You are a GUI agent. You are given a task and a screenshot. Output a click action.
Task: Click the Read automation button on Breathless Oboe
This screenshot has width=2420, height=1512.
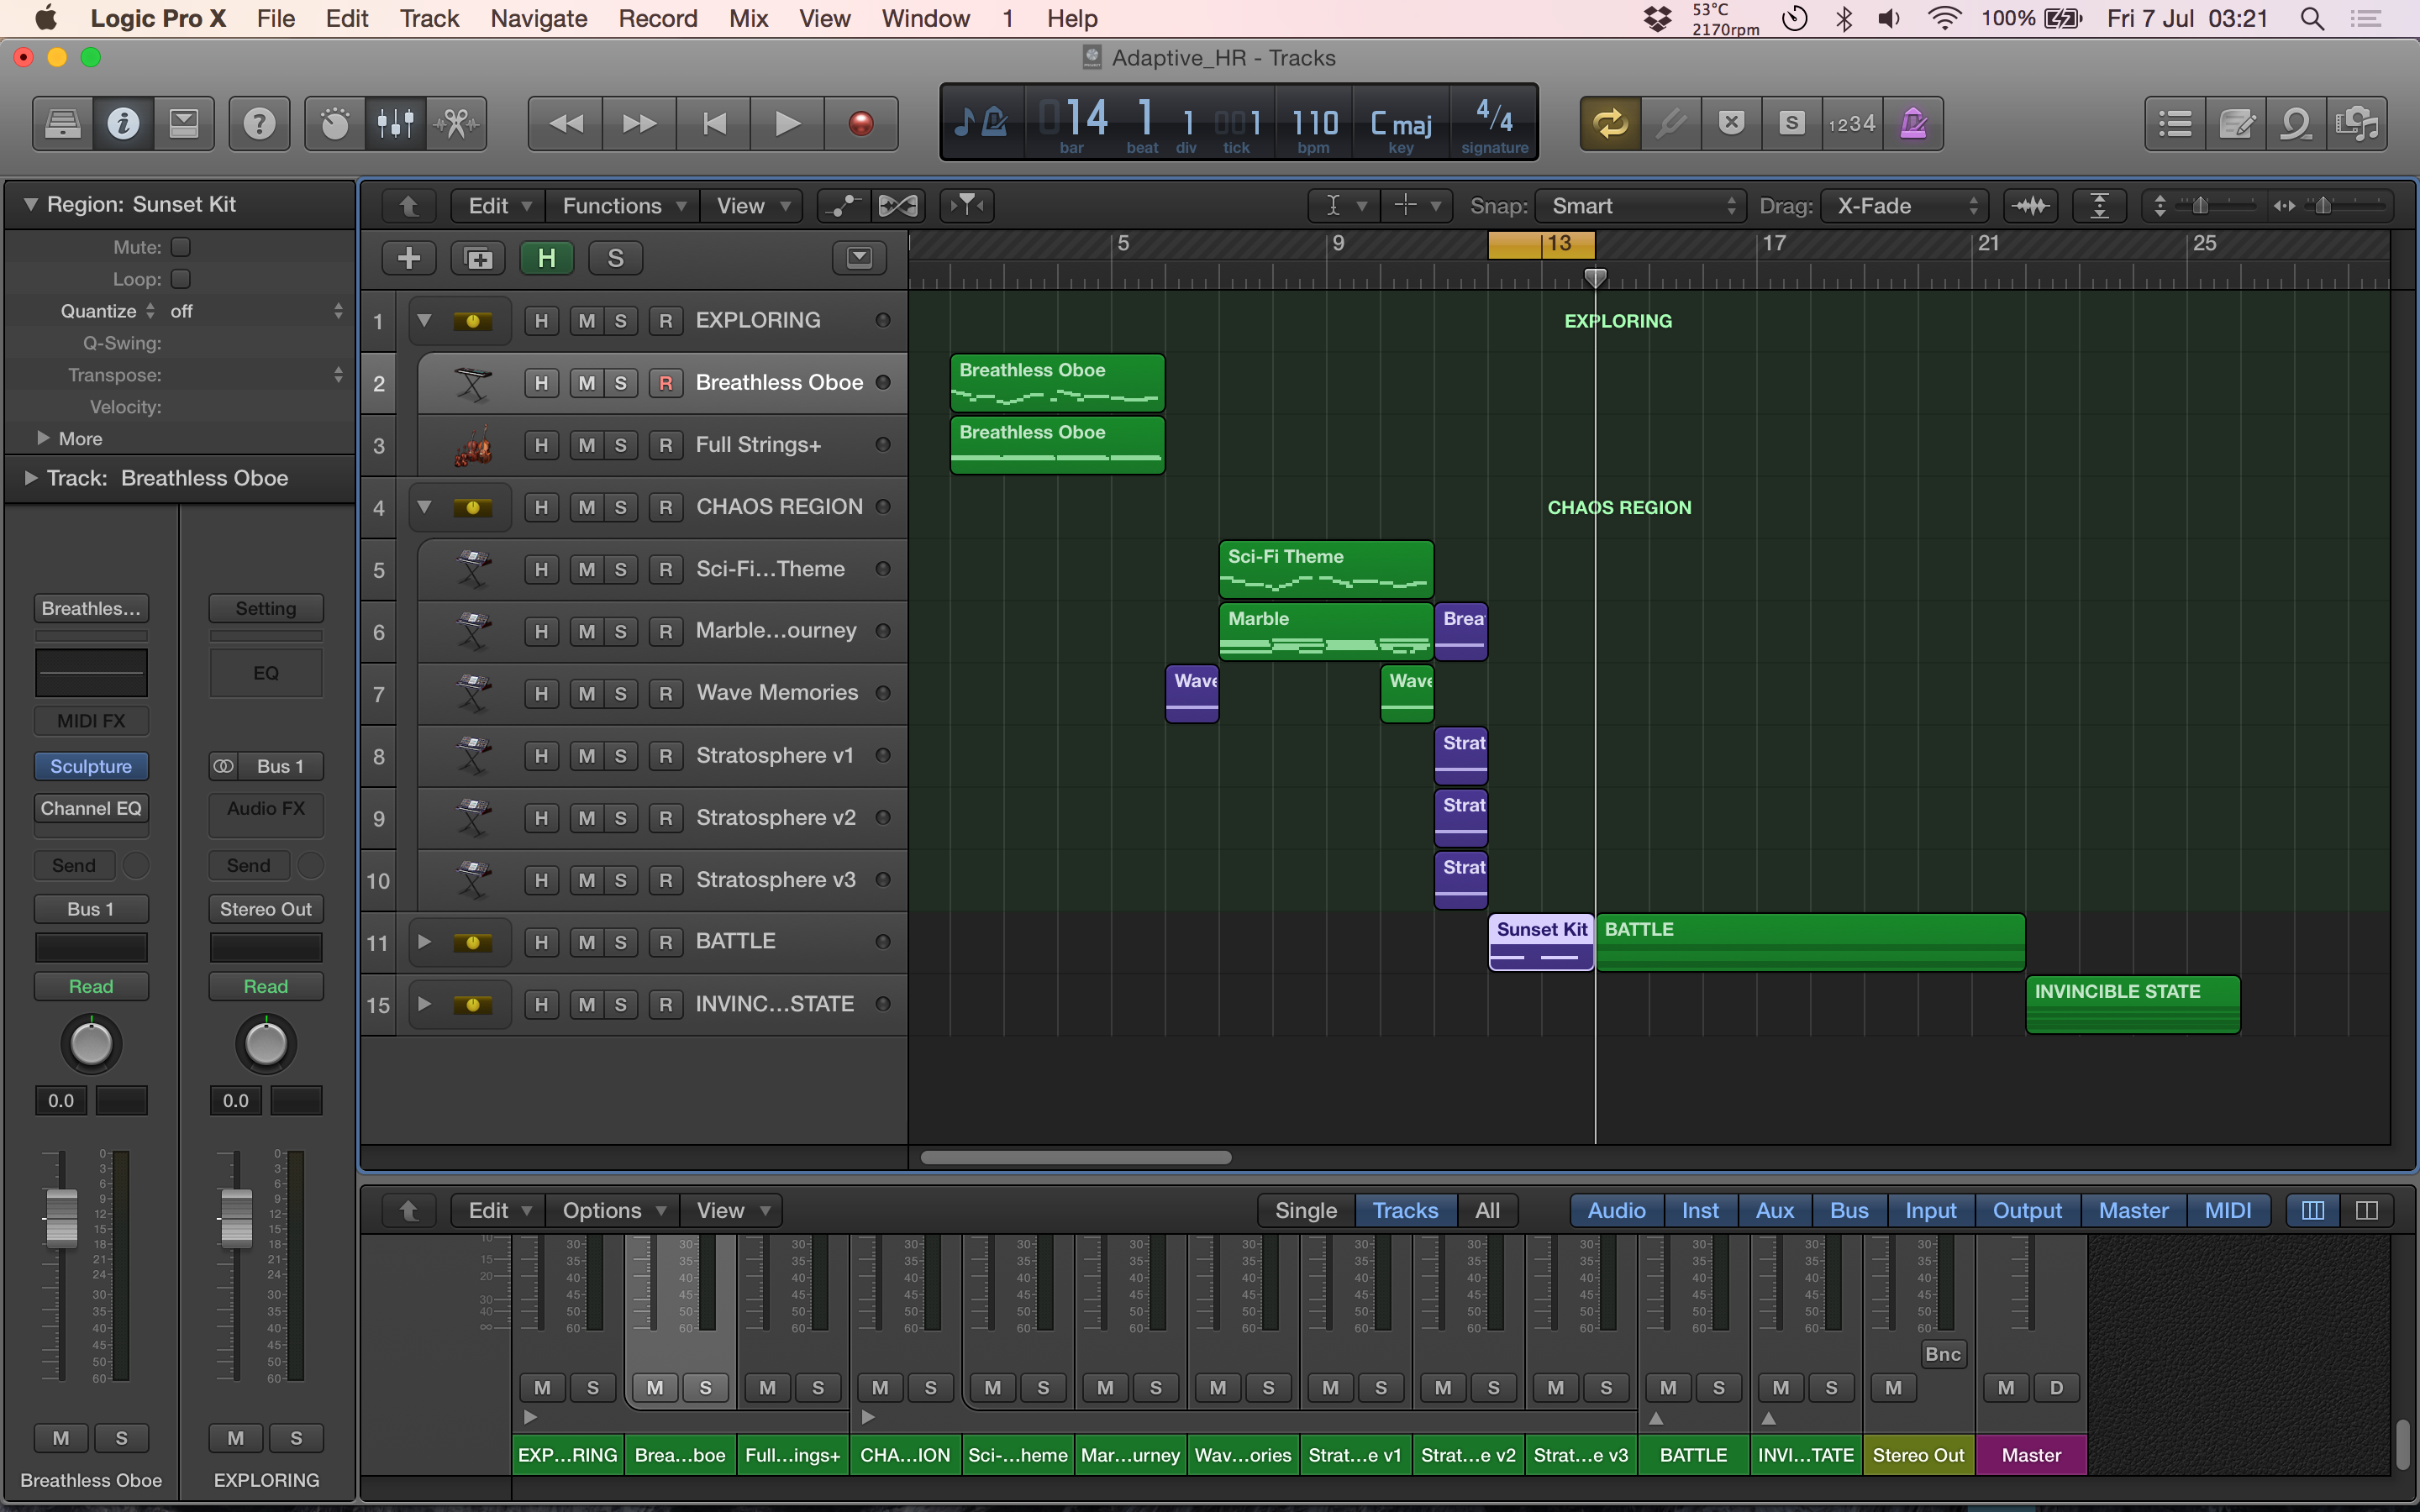(91, 986)
